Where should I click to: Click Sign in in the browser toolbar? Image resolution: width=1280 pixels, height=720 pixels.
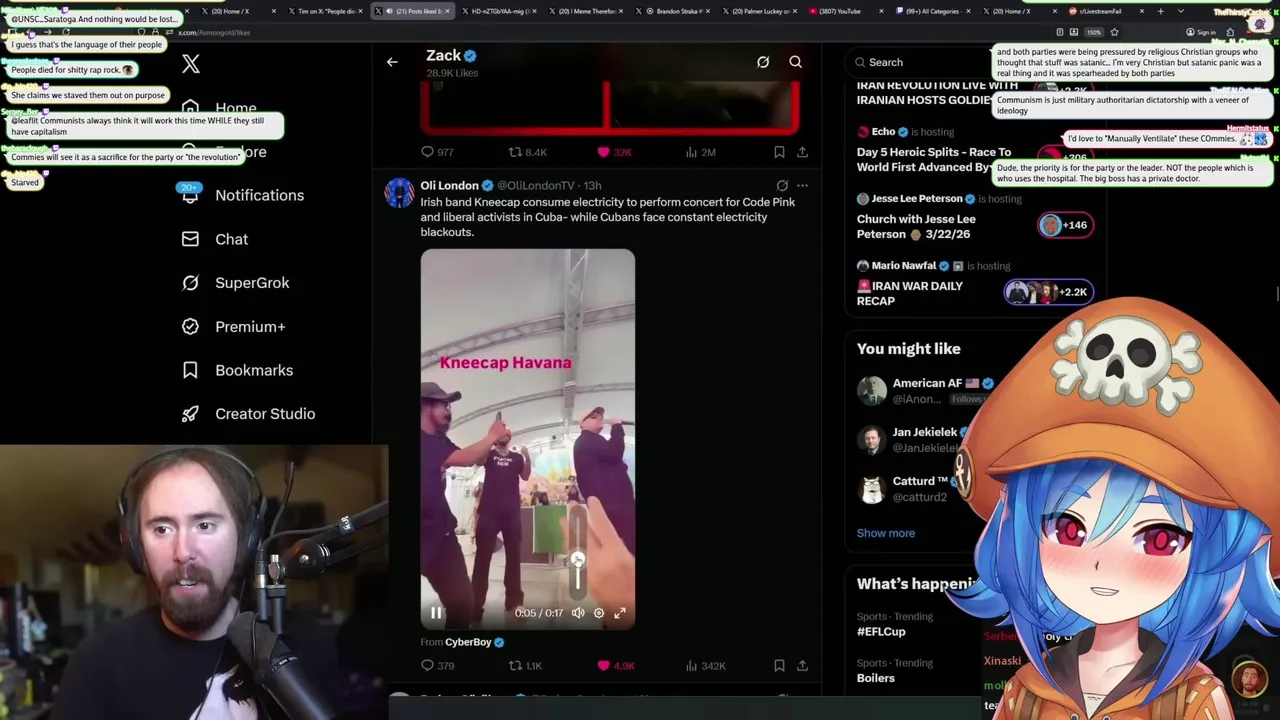1202,32
